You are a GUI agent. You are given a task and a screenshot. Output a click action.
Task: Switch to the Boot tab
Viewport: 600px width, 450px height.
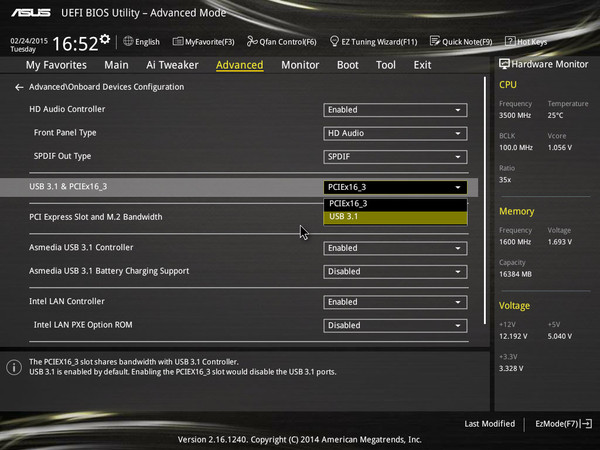coord(348,65)
